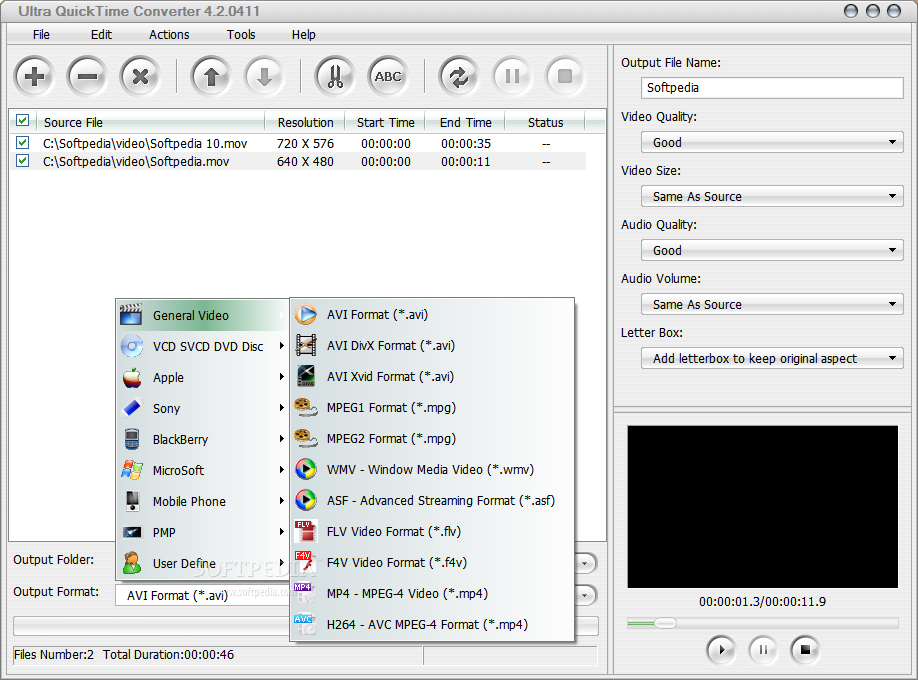Click the 720 X 576 resolution cell
The width and height of the screenshot is (918, 680).
coord(305,143)
